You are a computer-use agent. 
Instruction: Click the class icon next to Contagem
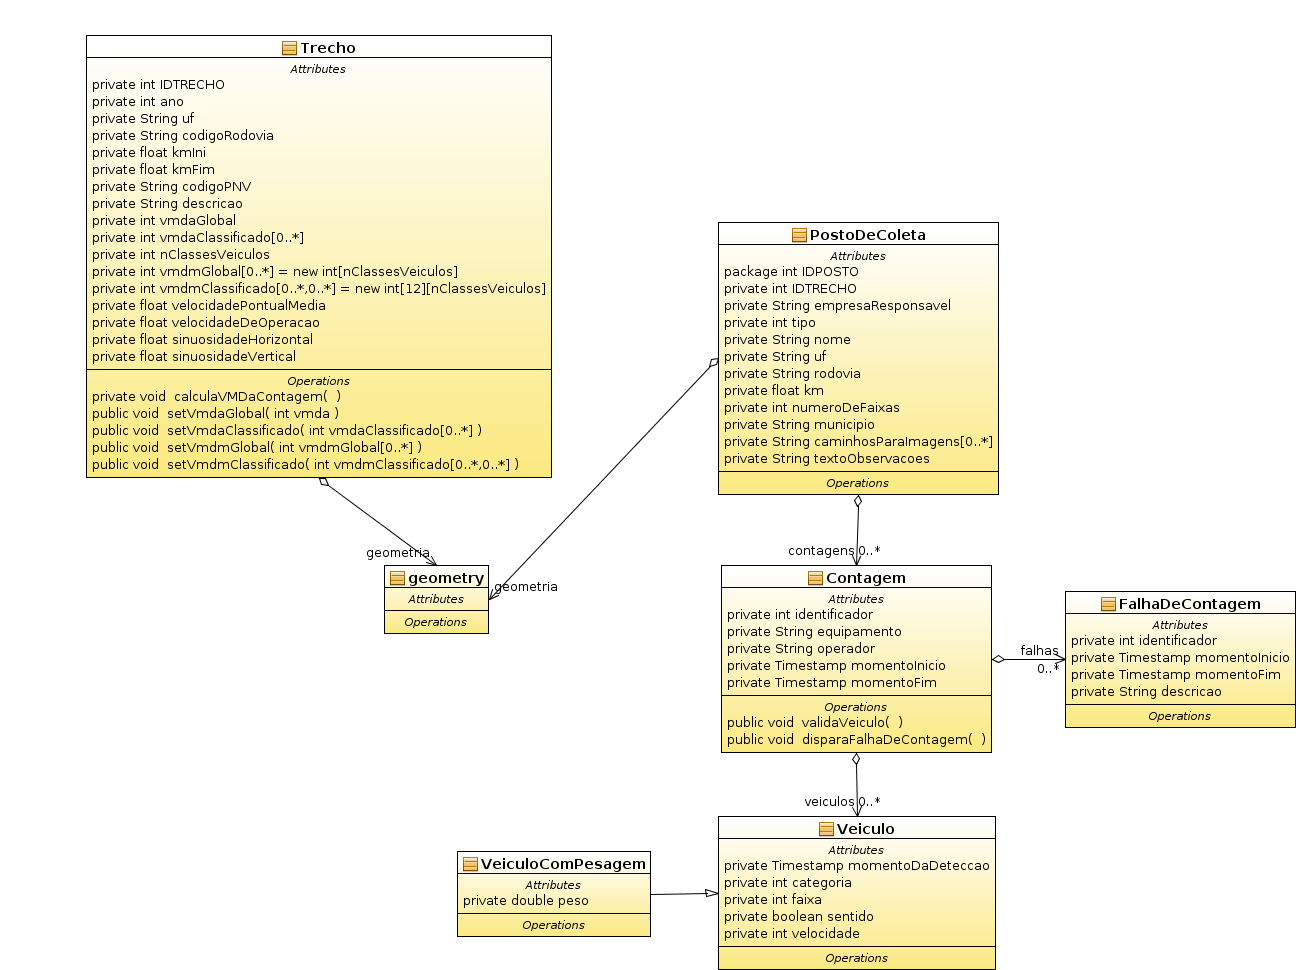click(815, 578)
